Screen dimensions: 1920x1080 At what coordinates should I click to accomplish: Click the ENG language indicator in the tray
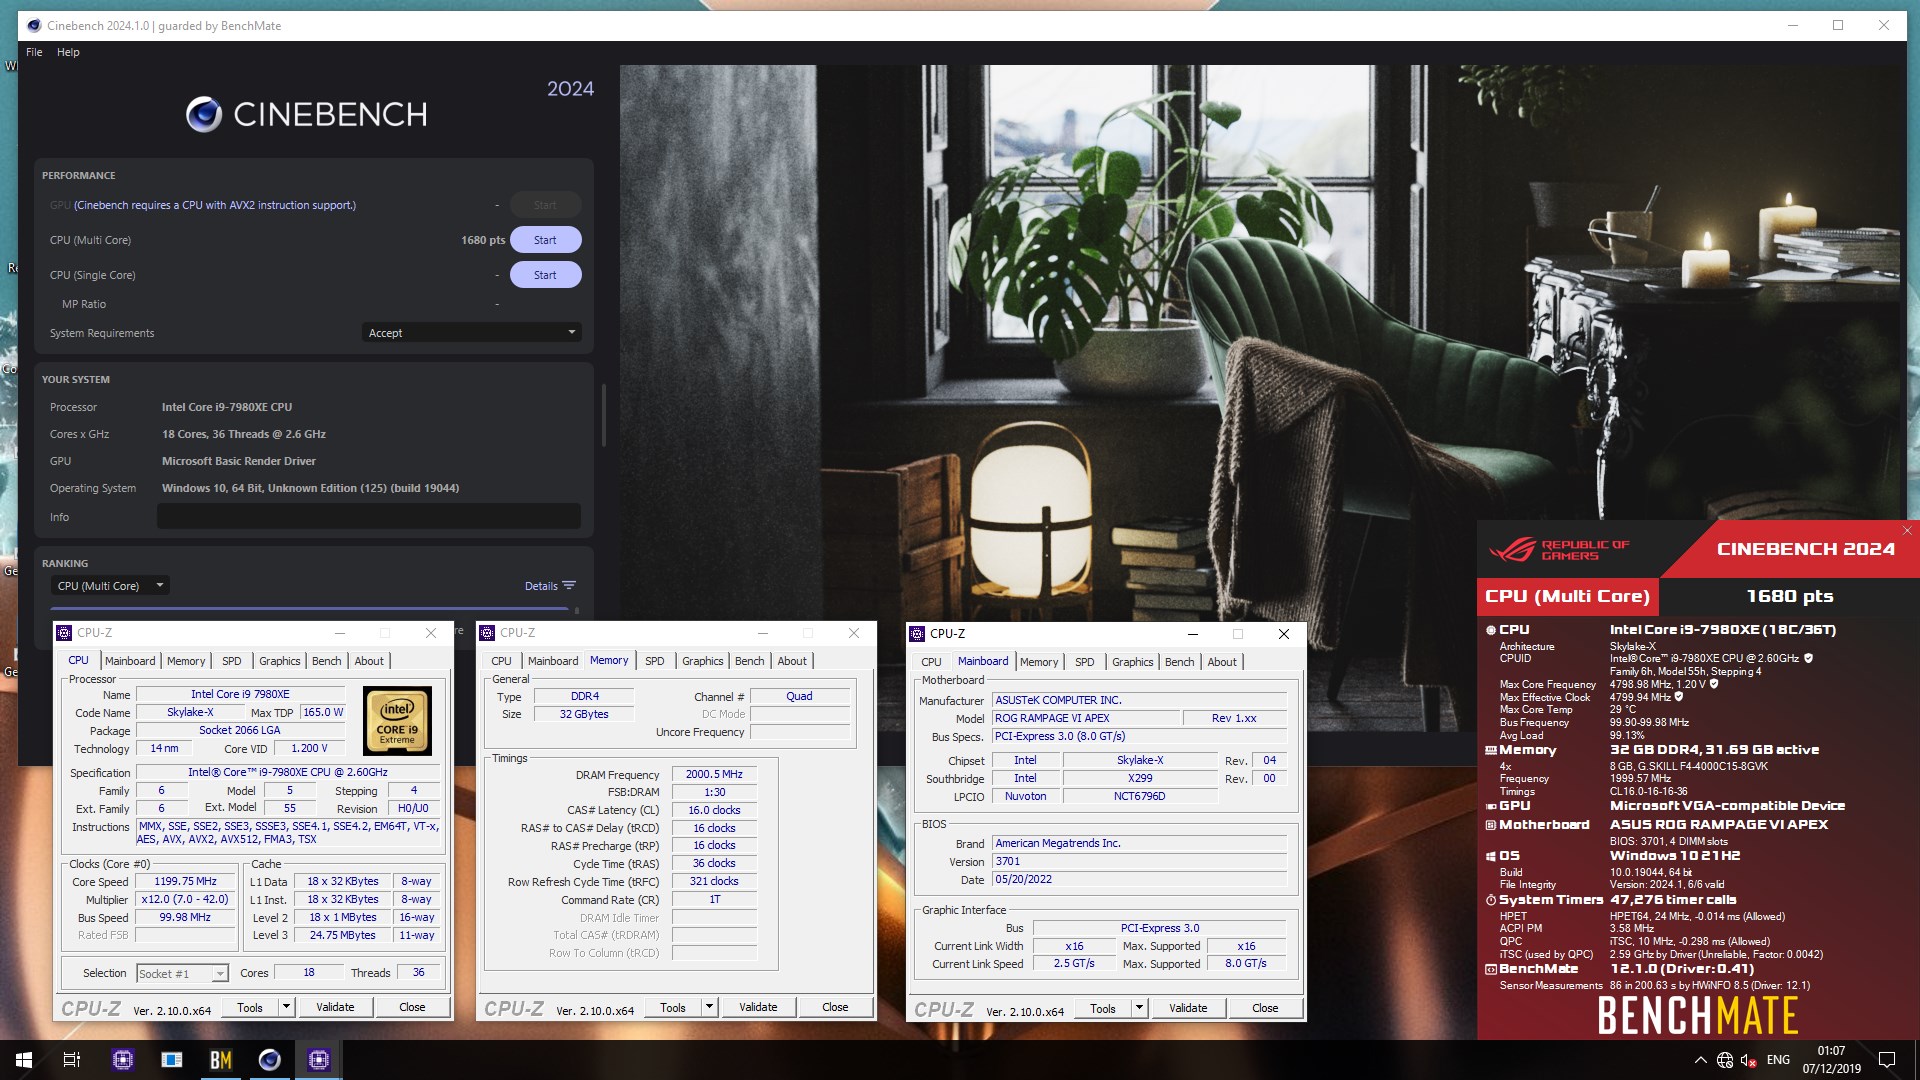[x=1778, y=1060]
